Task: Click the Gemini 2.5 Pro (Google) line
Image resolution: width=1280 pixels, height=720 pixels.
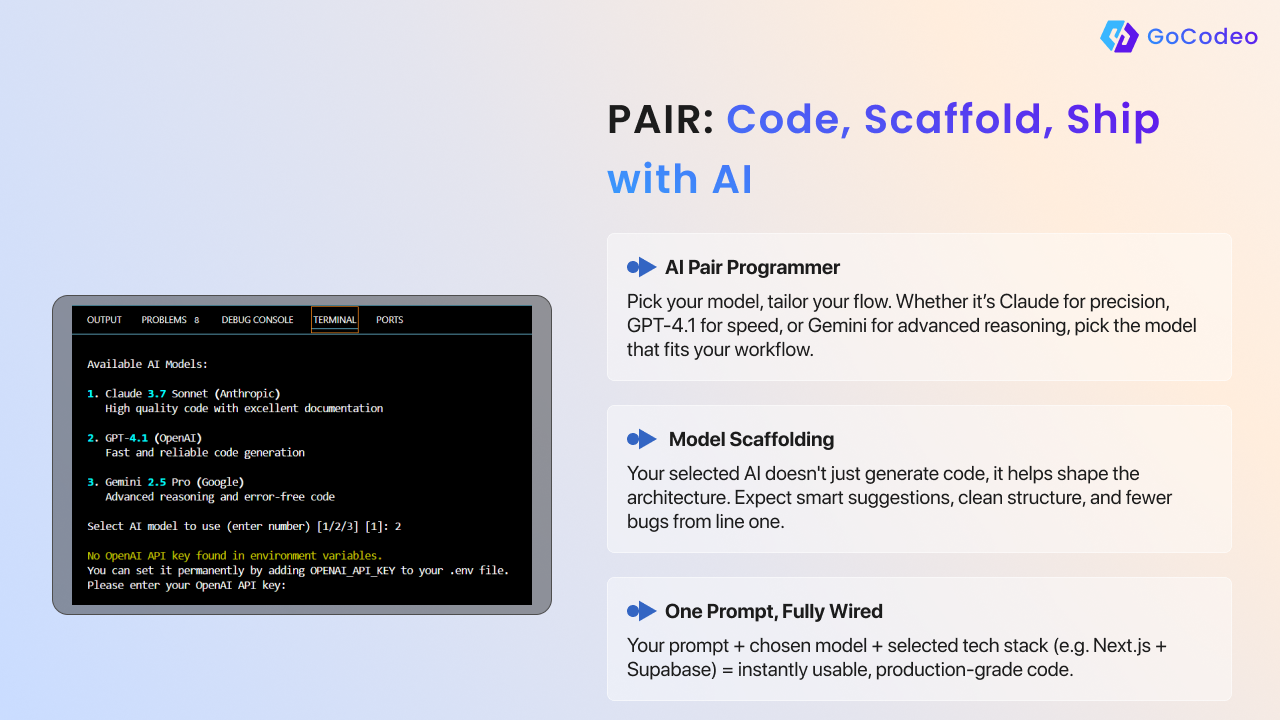Action: (x=166, y=482)
